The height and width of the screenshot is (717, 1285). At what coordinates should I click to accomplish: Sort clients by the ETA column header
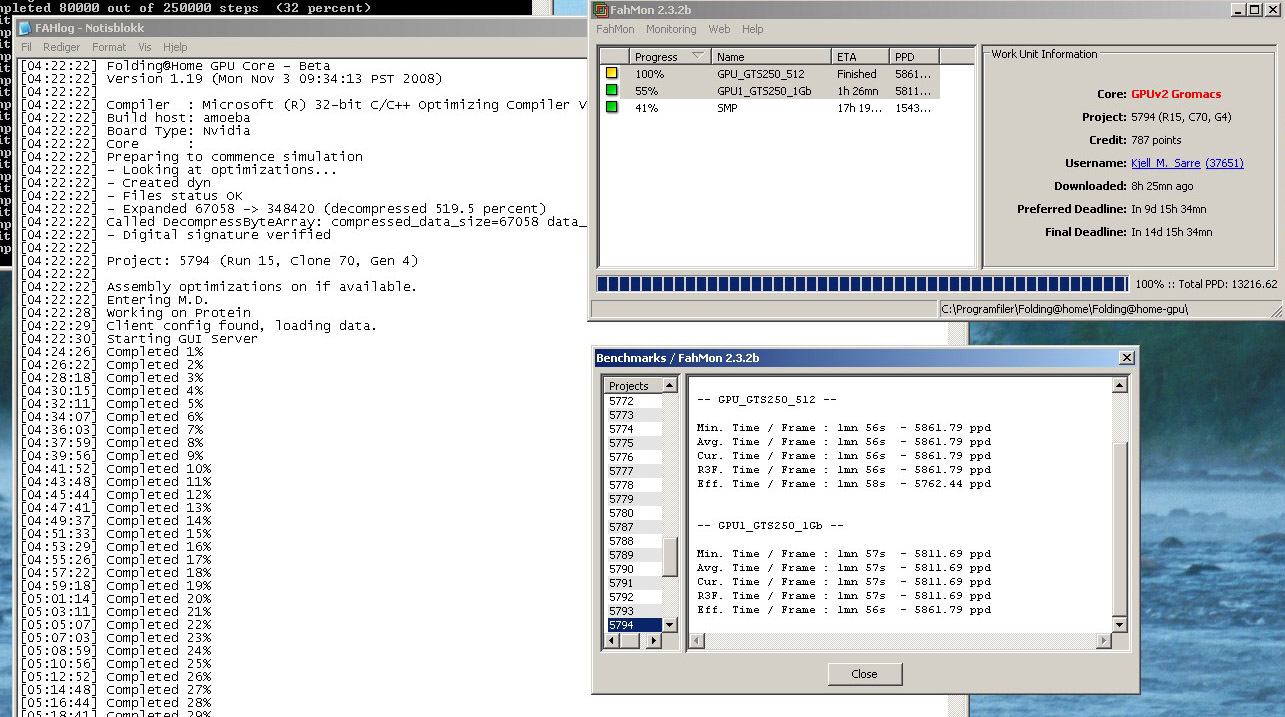tap(861, 57)
